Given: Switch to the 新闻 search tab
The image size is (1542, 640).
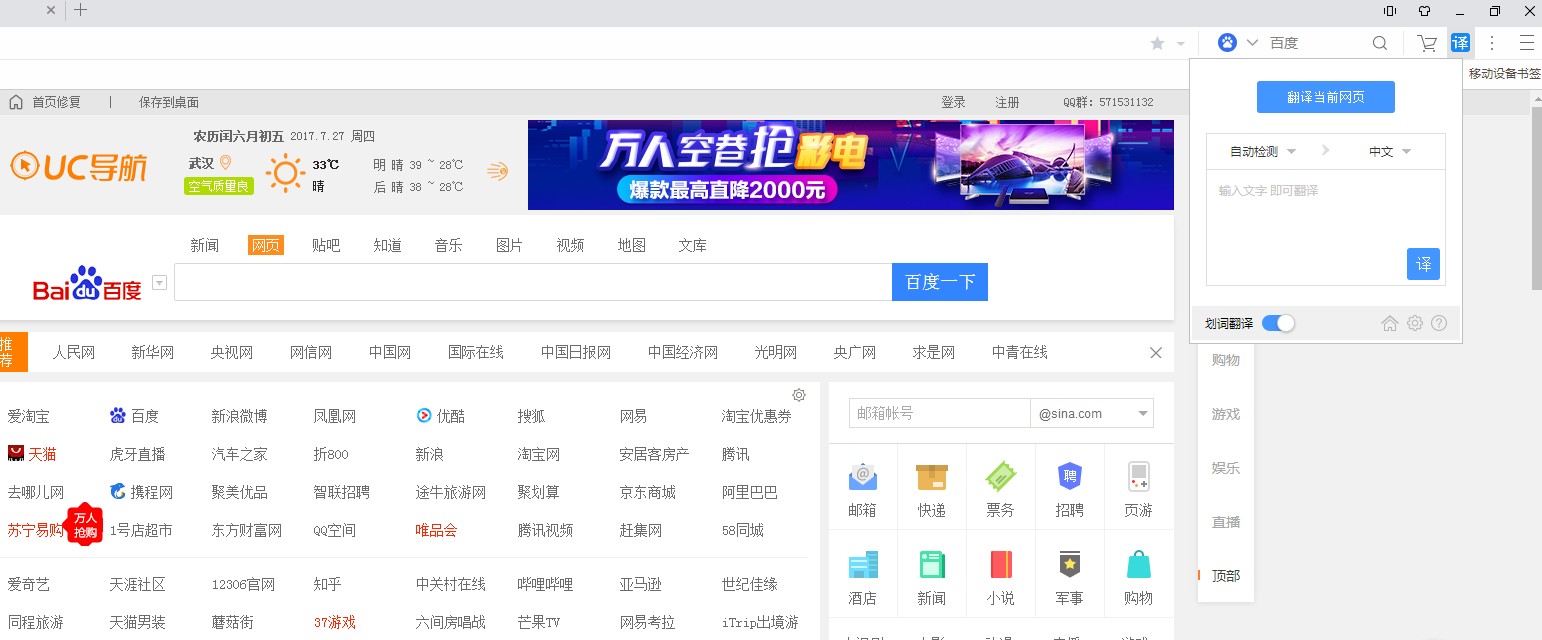Looking at the screenshot, I should click(204, 244).
